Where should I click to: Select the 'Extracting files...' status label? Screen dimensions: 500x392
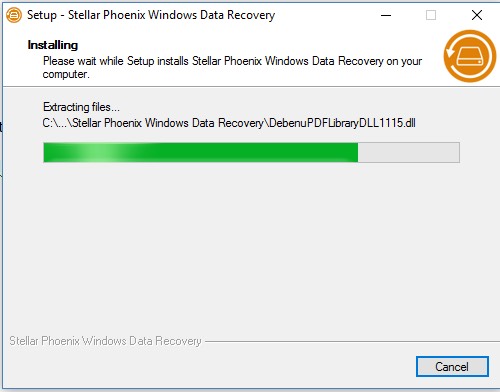[x=81, y=107]
